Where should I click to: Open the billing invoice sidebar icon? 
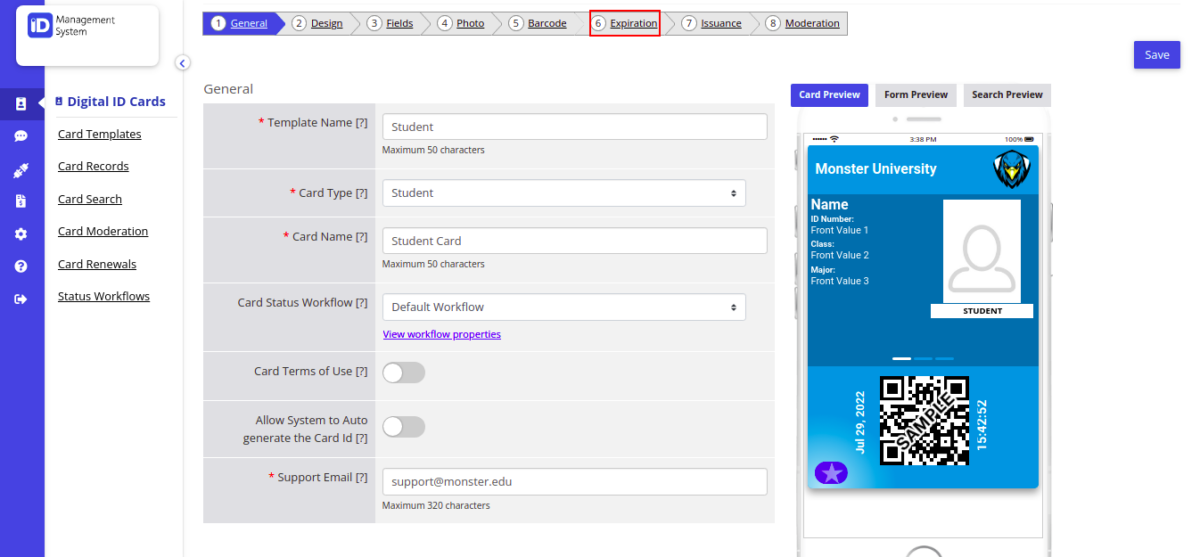[21, 201]
